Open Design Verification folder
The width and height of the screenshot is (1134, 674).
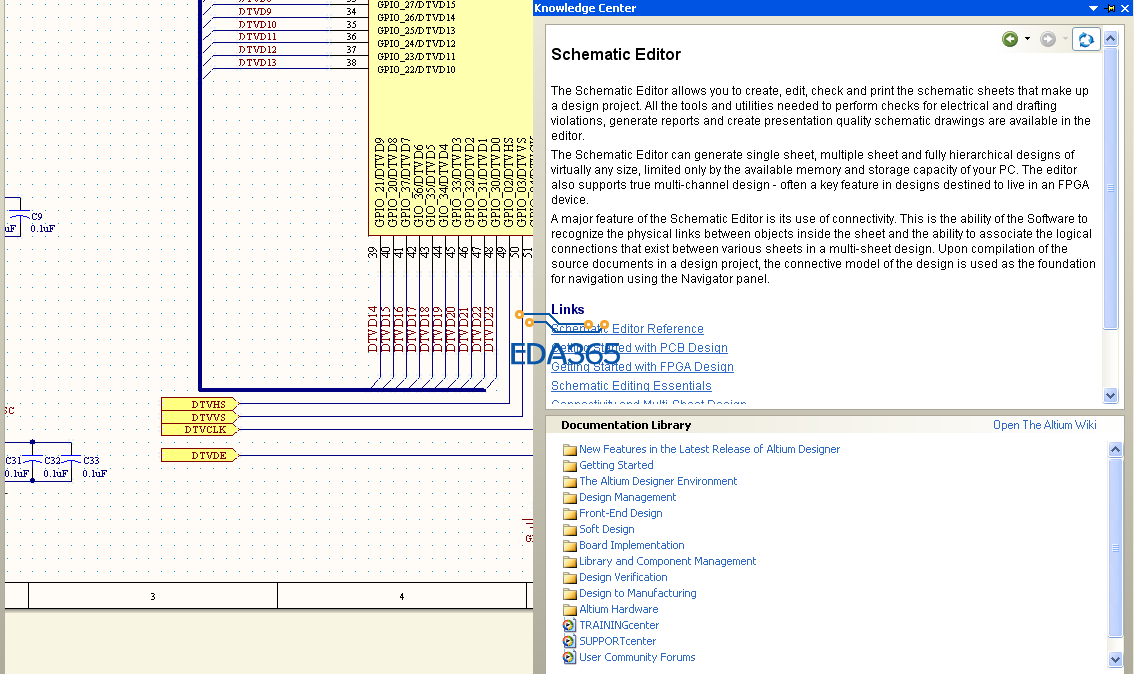[623, 577]
